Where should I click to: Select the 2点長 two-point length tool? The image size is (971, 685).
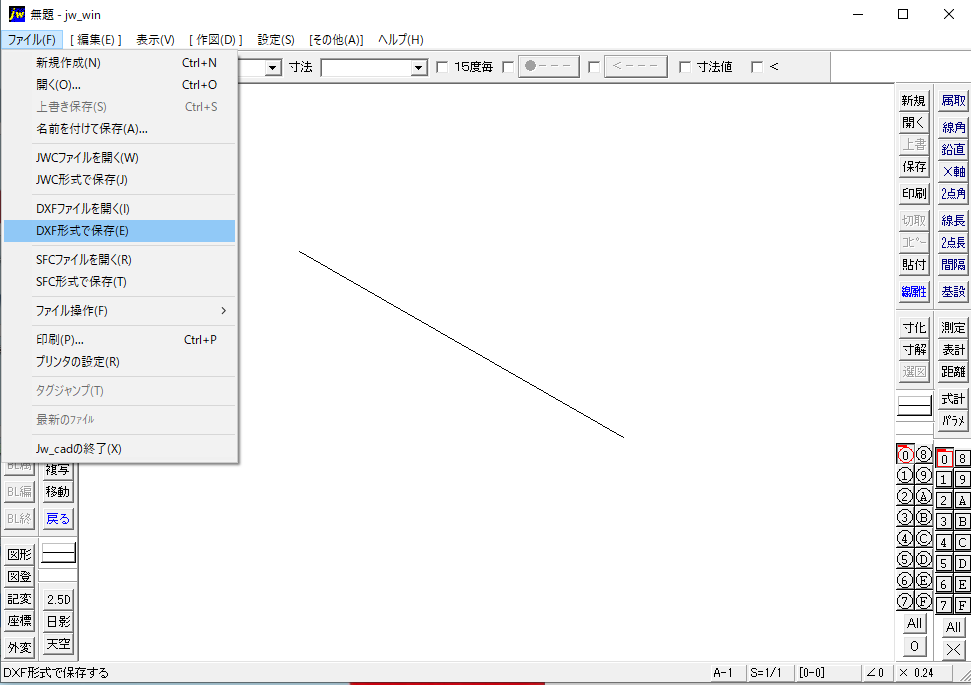click(x=953, y=242)
